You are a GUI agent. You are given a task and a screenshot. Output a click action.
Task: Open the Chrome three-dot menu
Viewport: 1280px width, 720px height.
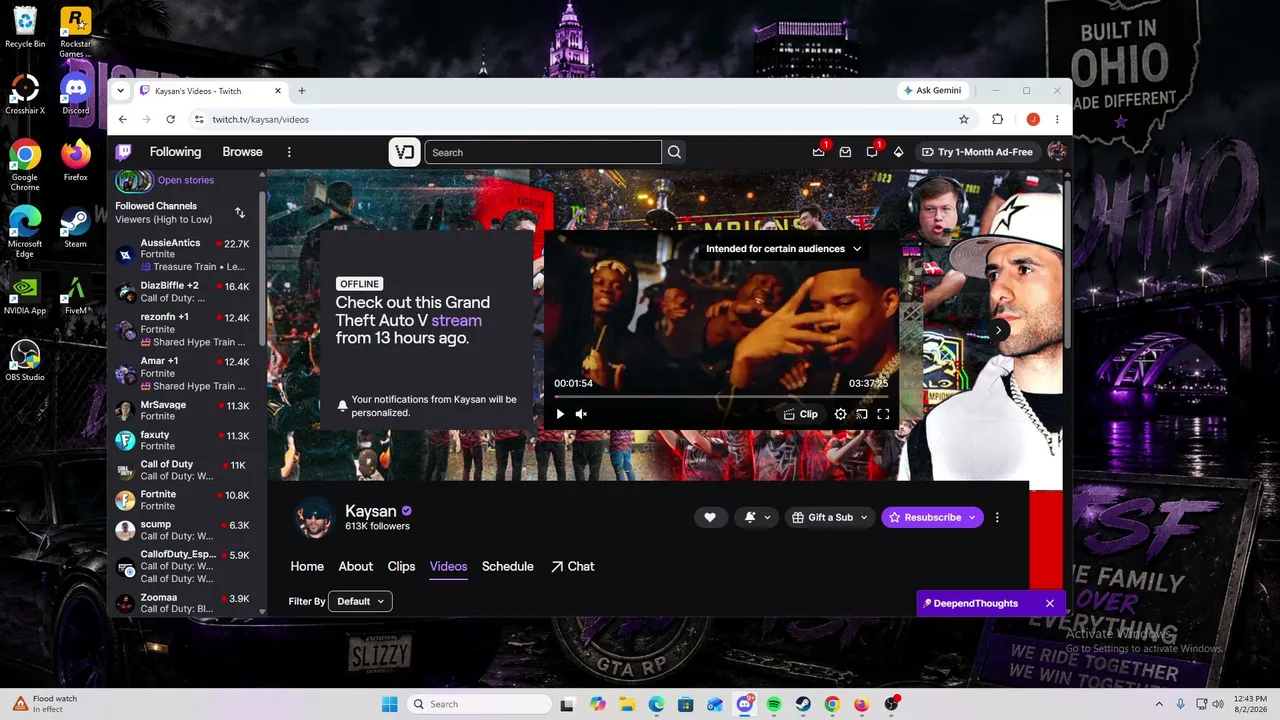pos(1057,119)
